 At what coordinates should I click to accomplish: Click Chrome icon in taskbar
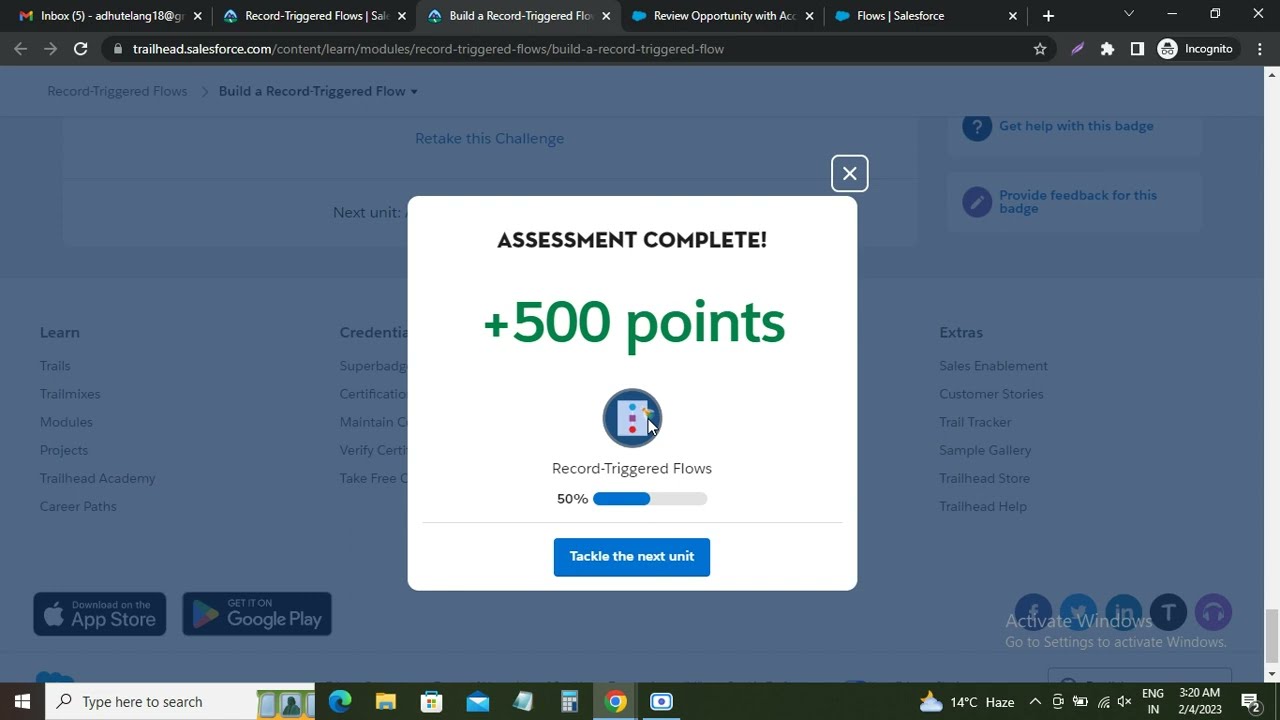tap(615, 701)
